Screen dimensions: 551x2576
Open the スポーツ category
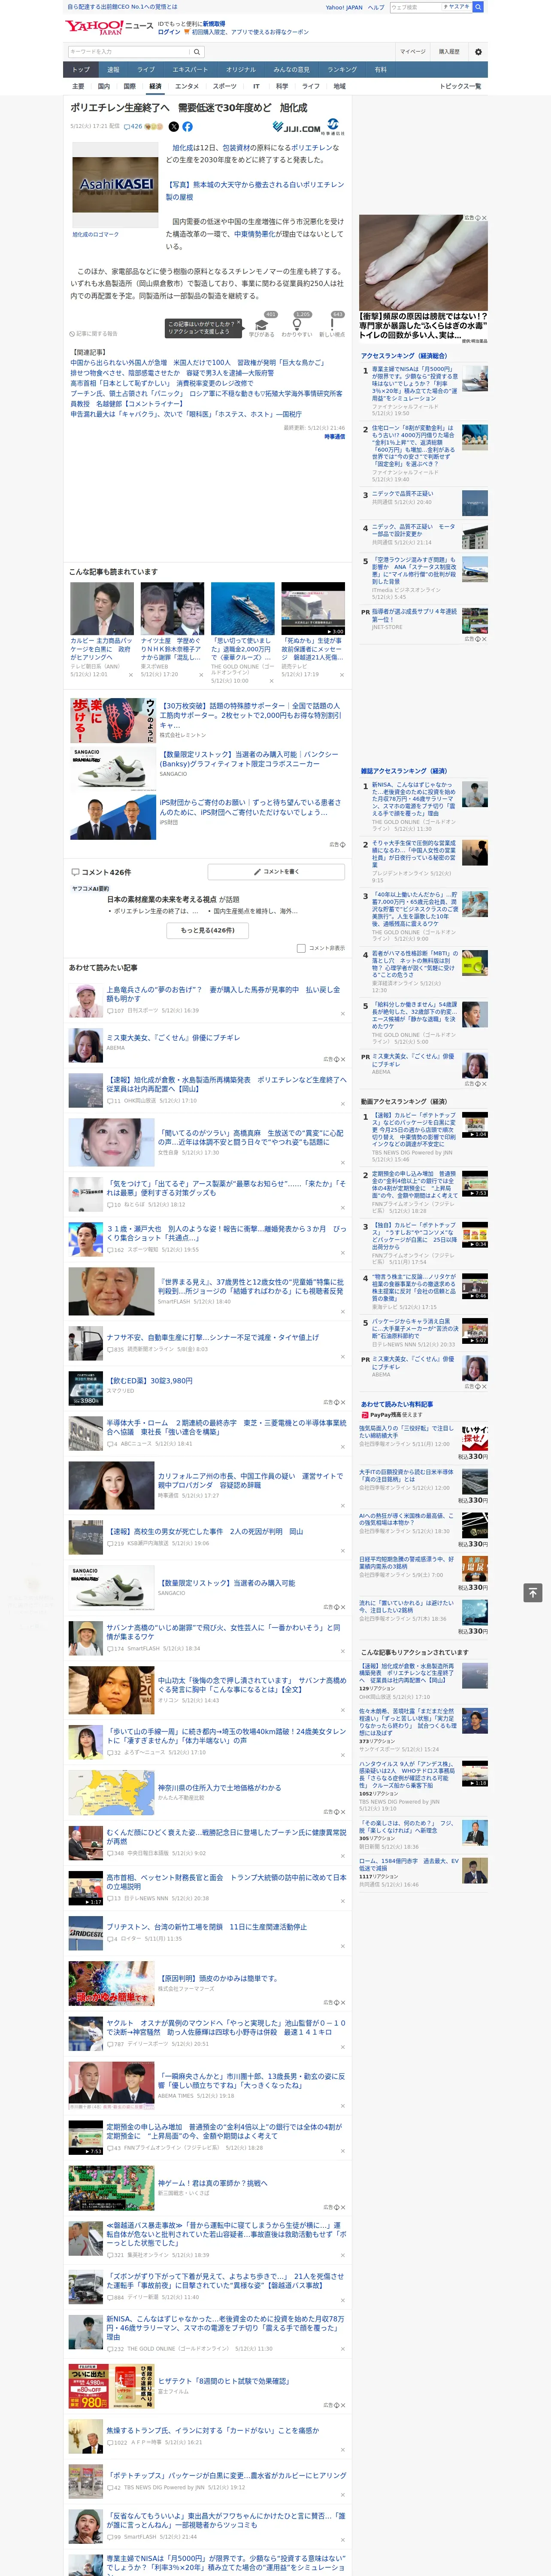point(225,86)
